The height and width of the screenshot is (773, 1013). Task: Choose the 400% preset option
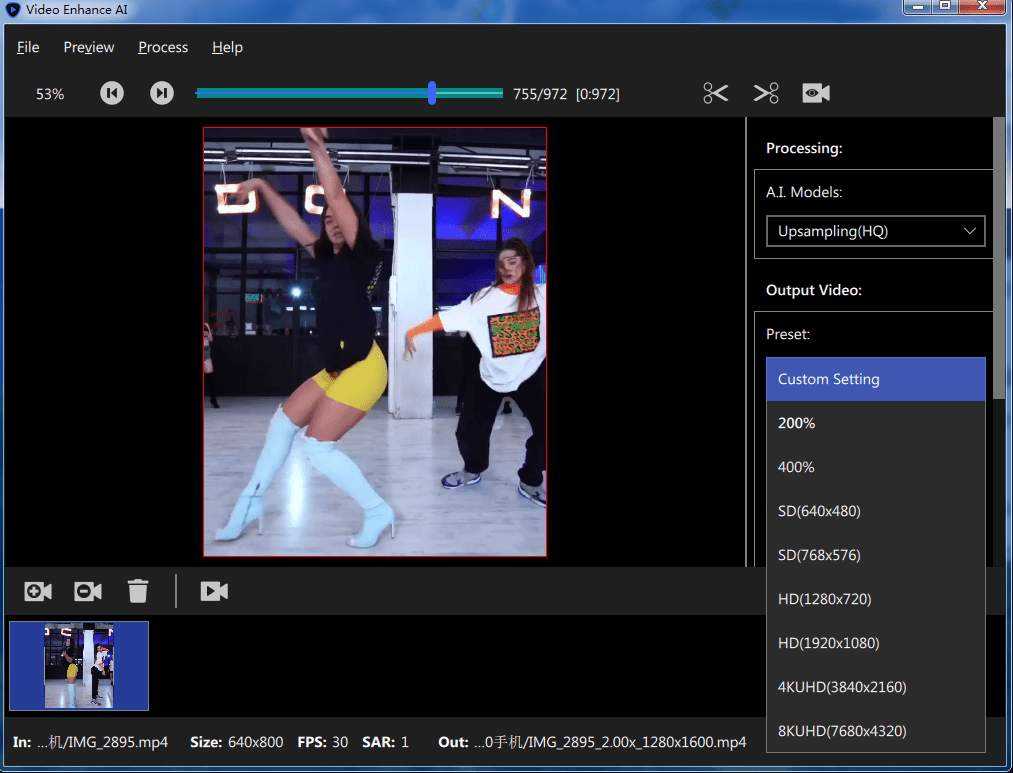[875, 467]
